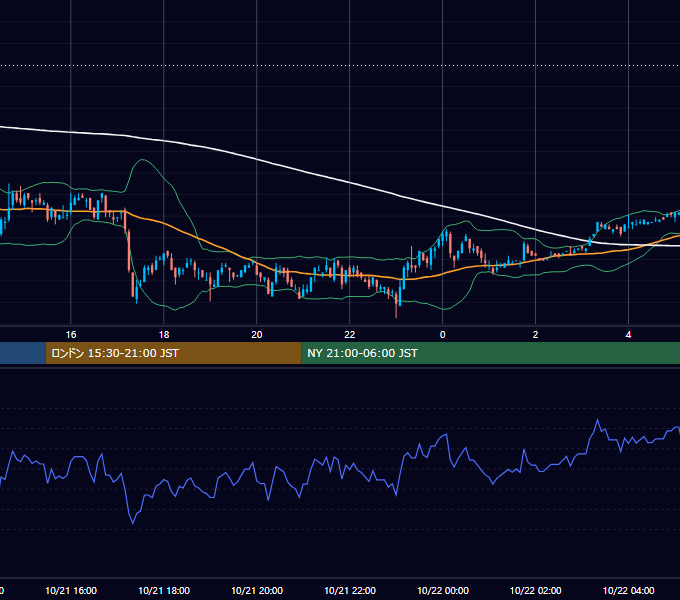Click the 0 hour label on price chart axis
The height and width of the screenshot is (600, 680).
(442, 335)
